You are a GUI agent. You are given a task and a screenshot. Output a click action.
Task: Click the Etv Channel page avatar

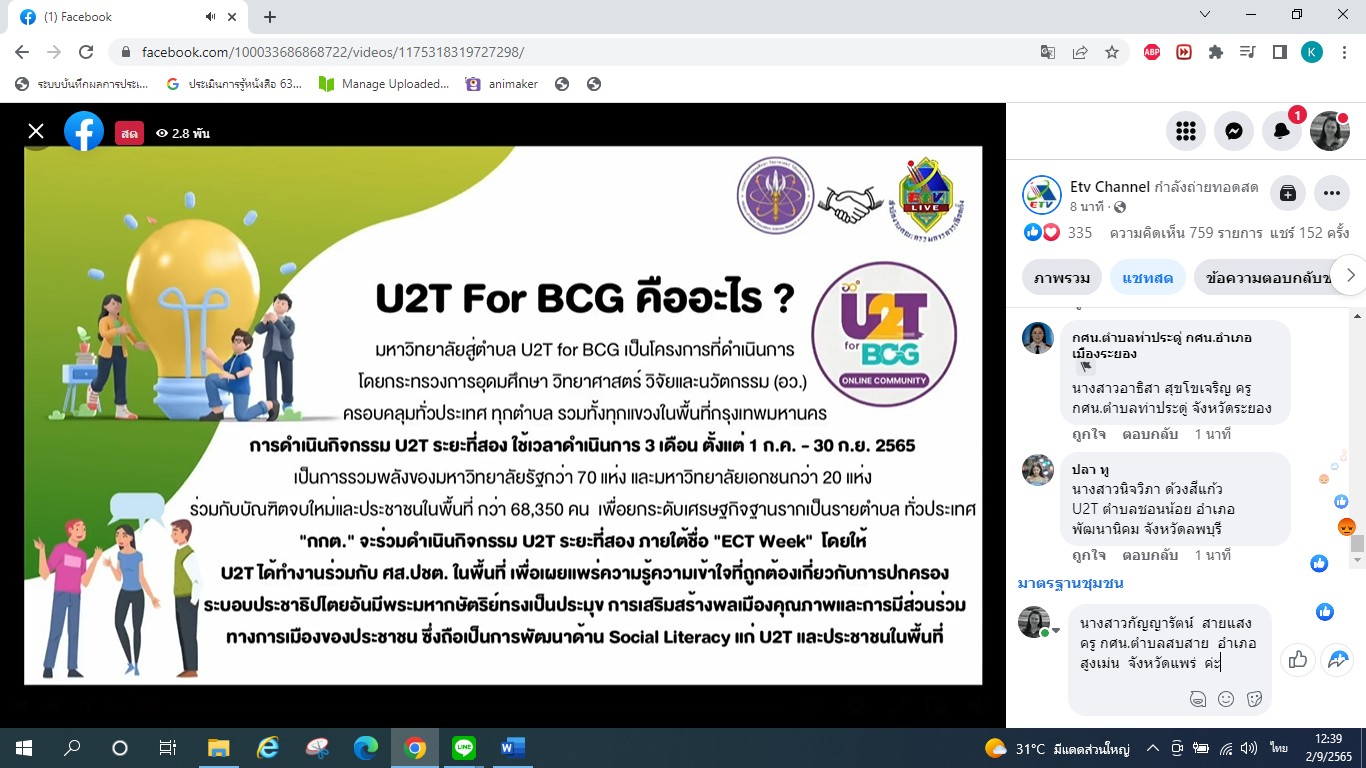(1041, 195)
